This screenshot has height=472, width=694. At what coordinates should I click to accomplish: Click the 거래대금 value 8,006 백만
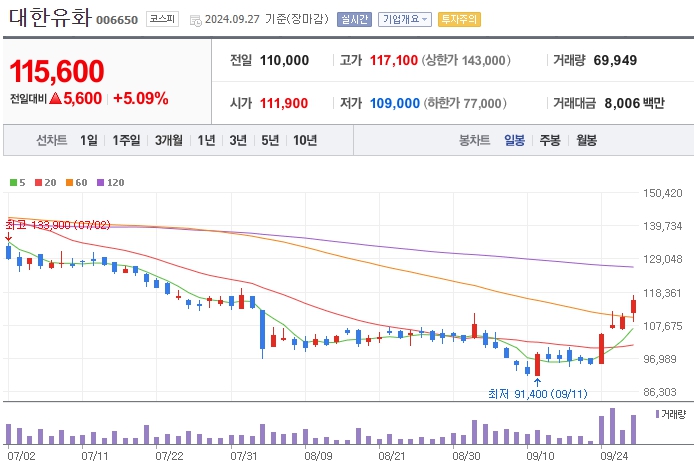coord(634,103)
